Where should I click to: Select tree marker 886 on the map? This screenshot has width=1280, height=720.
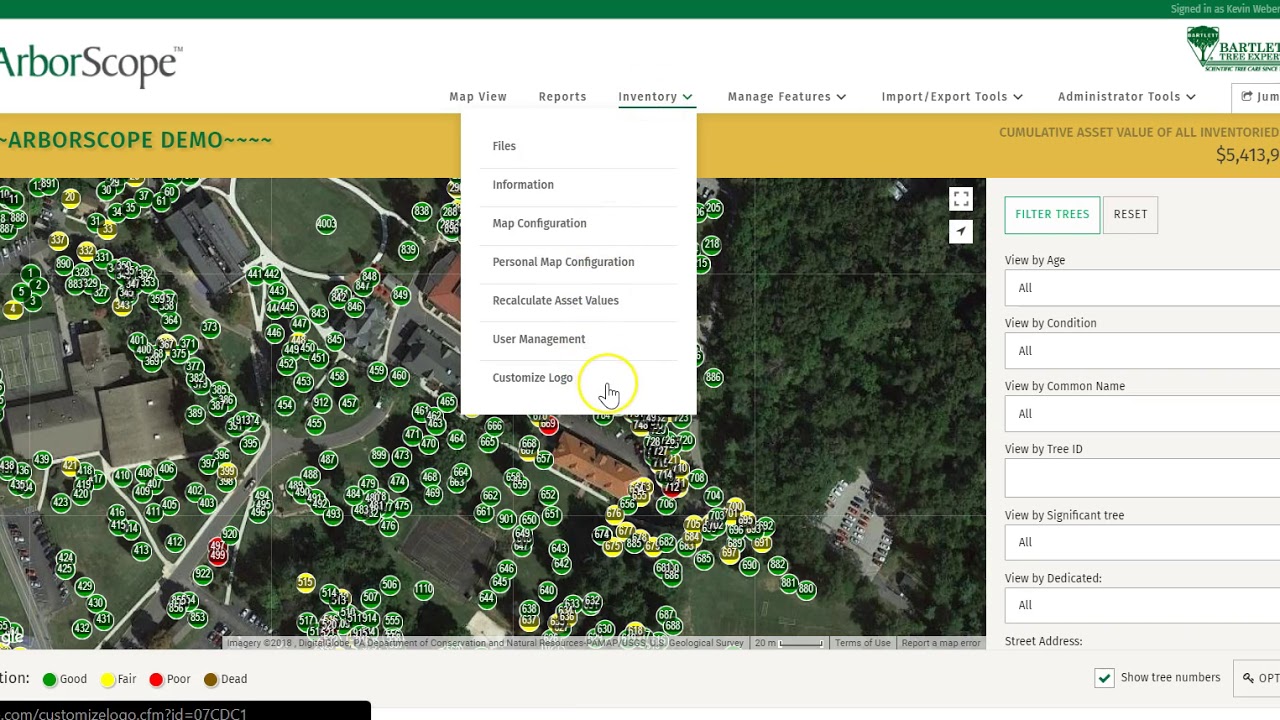click(x=713, y=377)
